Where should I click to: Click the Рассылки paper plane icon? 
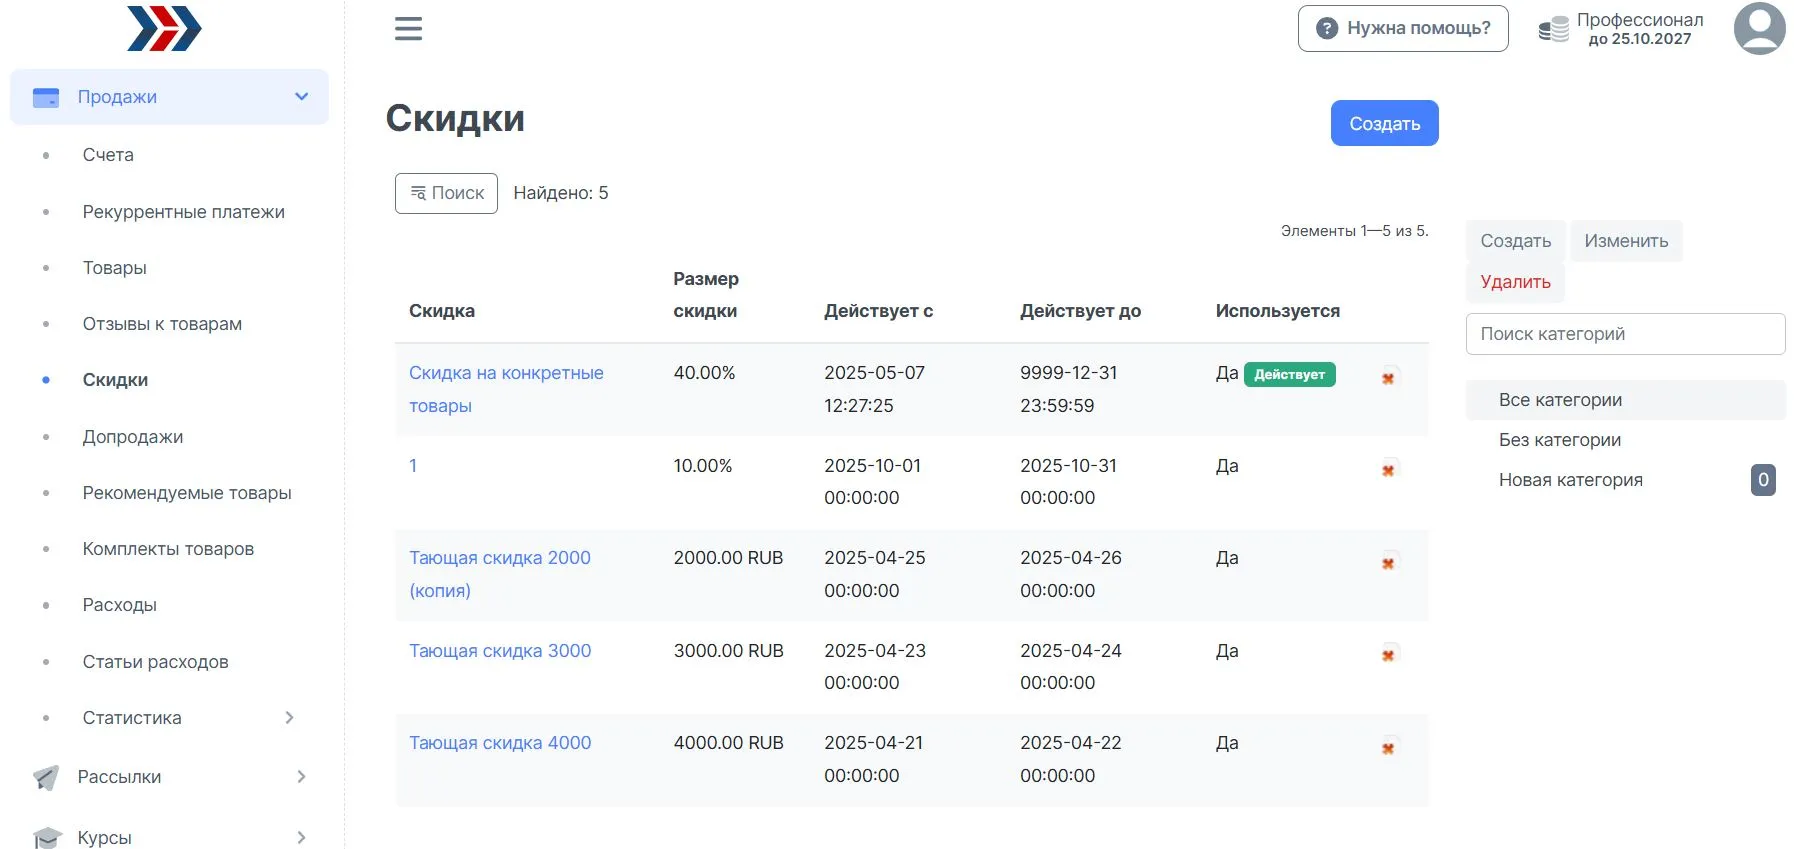[x=46, y=777]
